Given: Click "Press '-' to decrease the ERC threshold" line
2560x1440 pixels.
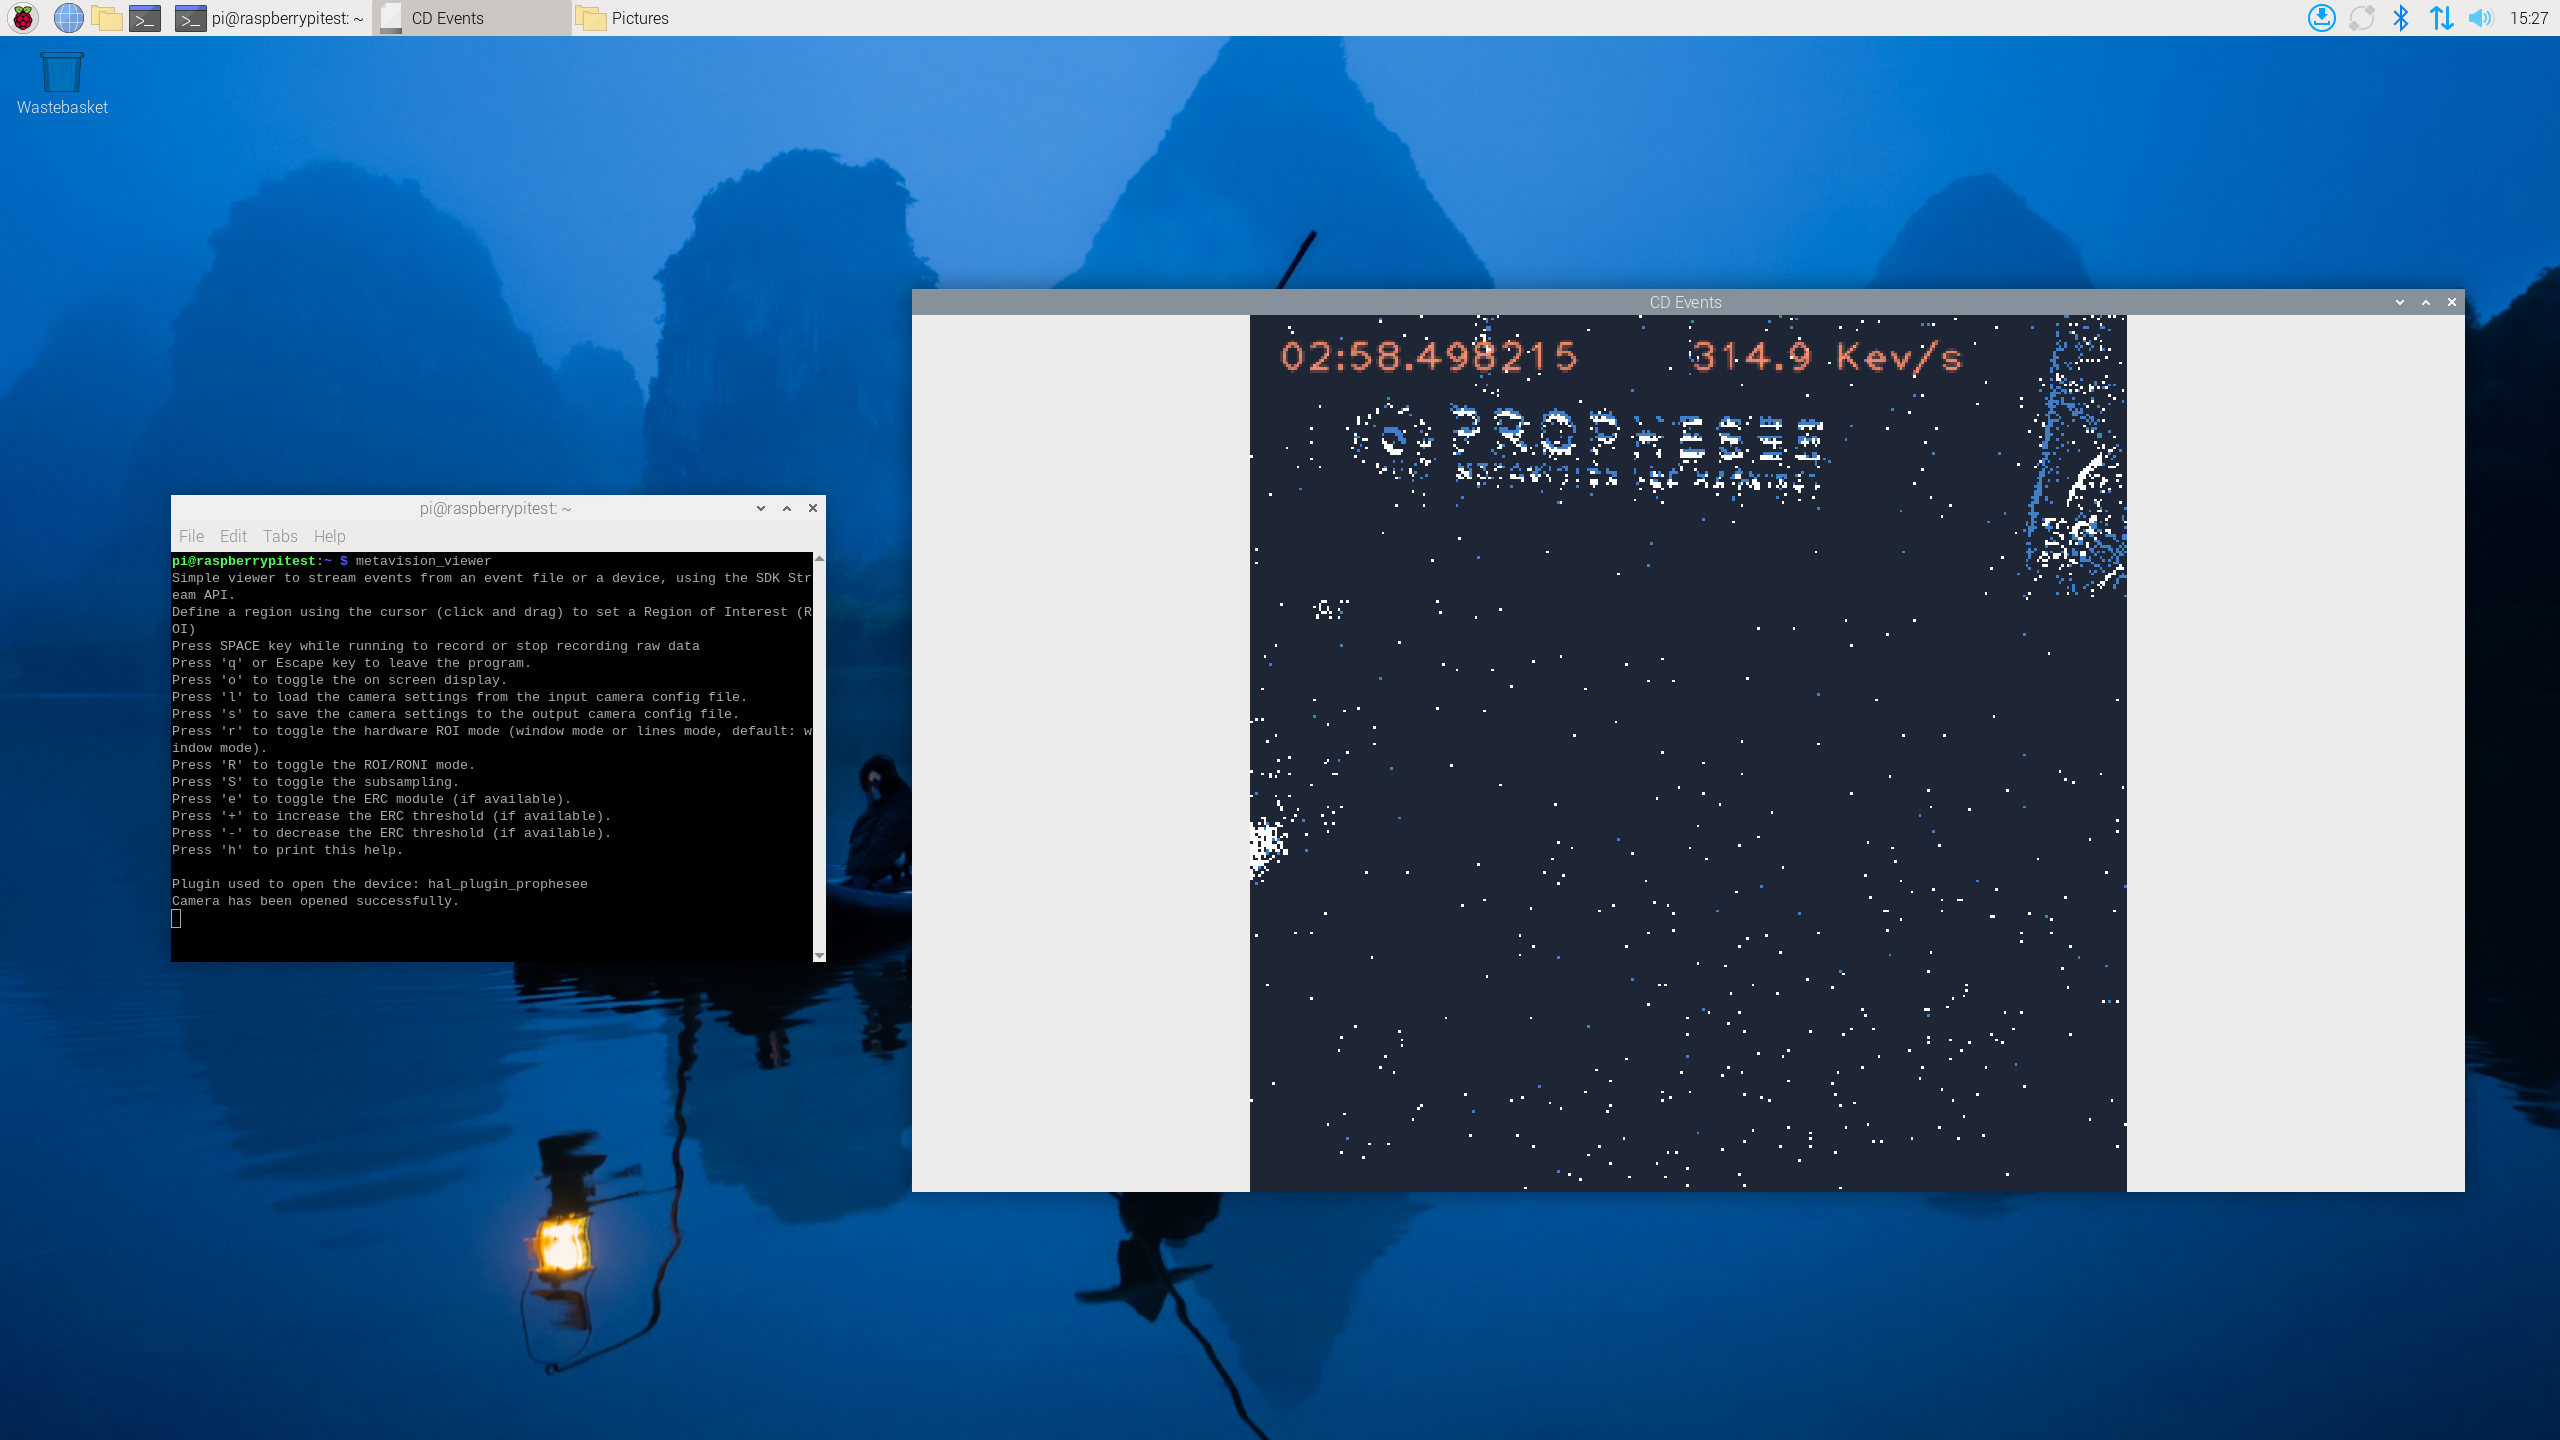Looking at the screenshot, I should (x=391, y=833).
